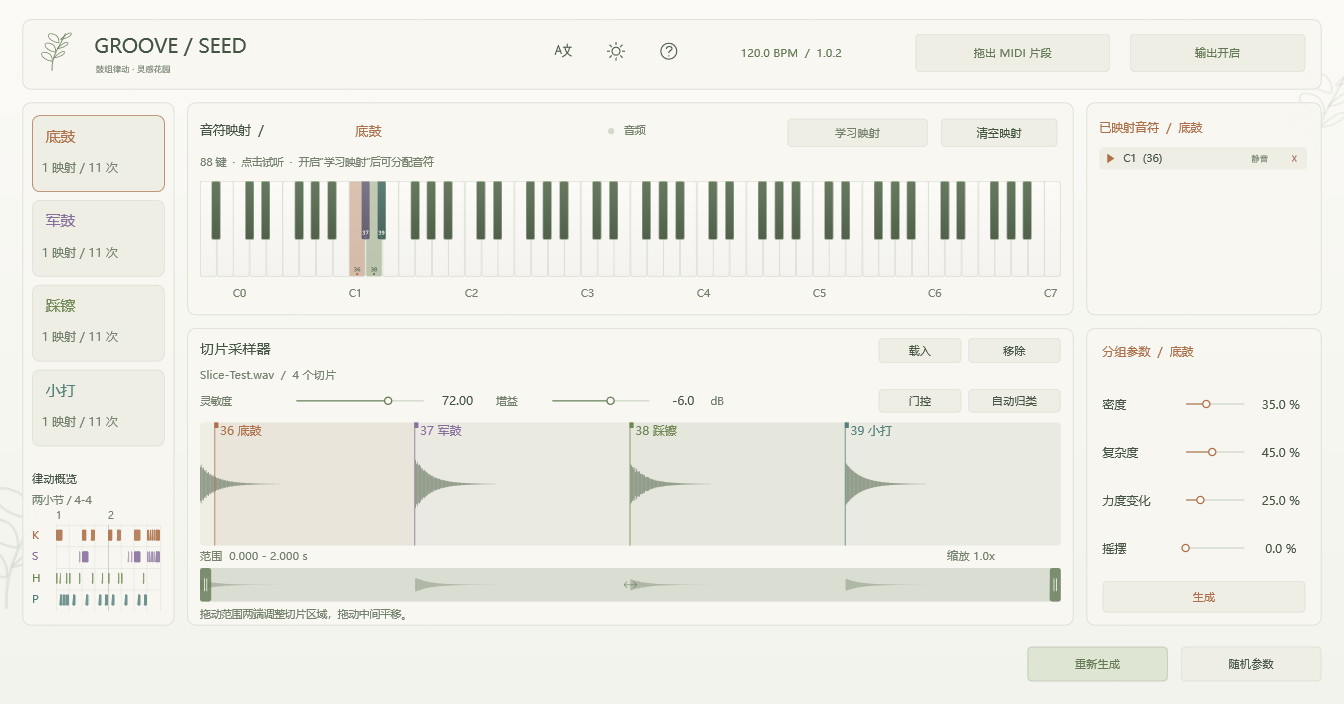Screen dimensions: 1344x704
Task: Click the 范围 0.000 - 2.000 s label
Action: (254, 556)
